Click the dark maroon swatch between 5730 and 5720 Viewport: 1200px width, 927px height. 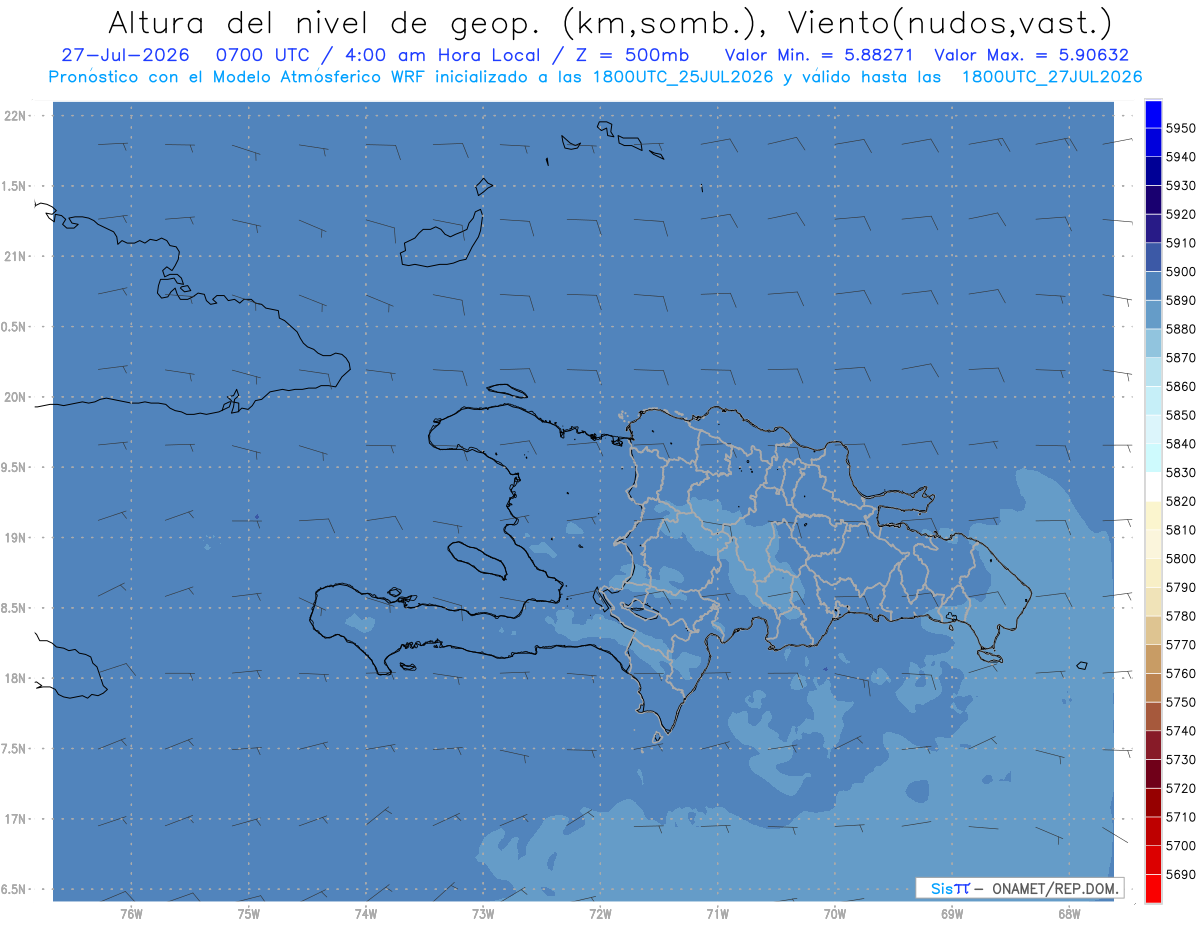1152,774
